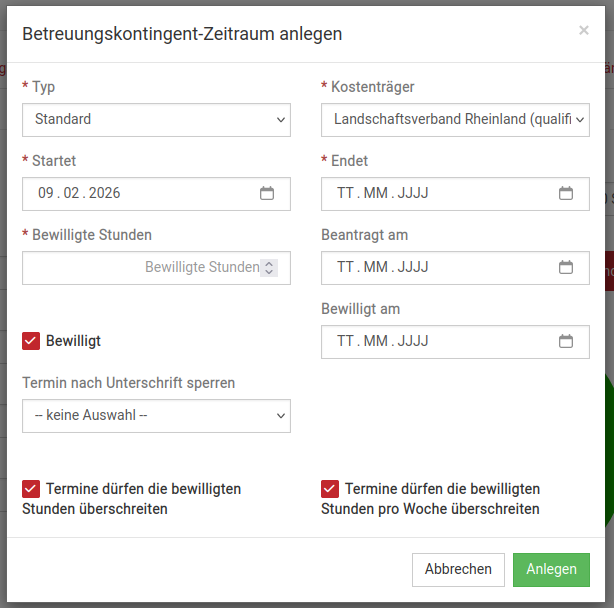Open calendar picker for Endet date
This screenshot has width=614, height=608.
566,193
